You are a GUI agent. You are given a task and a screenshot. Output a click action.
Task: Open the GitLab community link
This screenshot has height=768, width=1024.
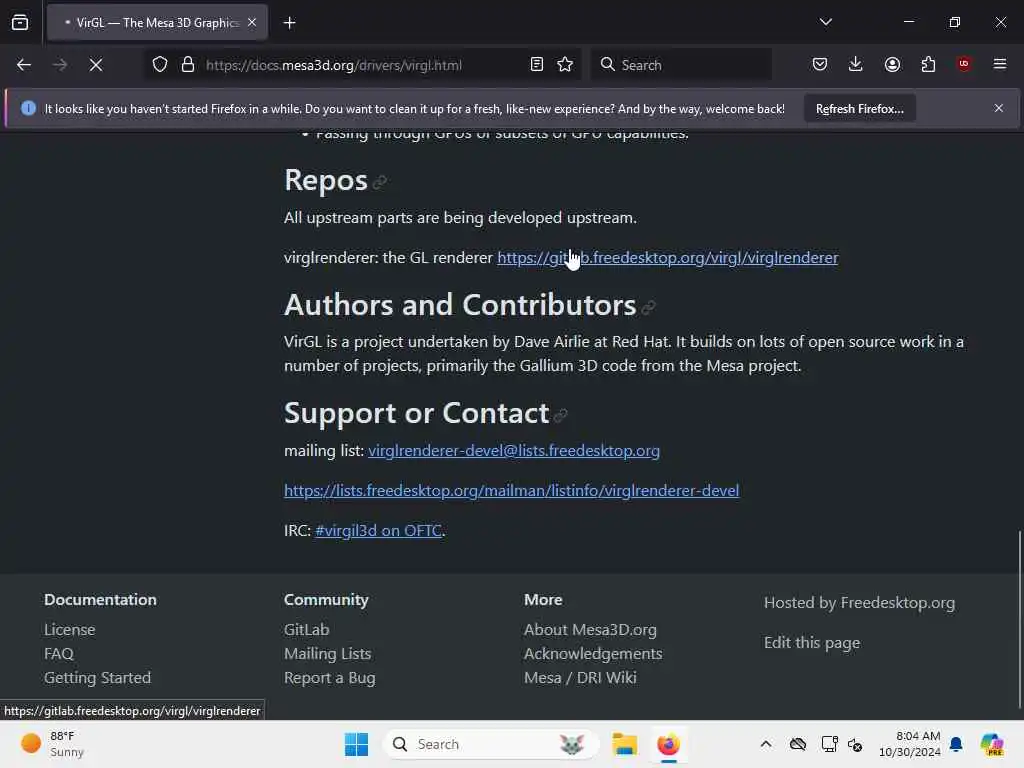(x=306, y=630)
